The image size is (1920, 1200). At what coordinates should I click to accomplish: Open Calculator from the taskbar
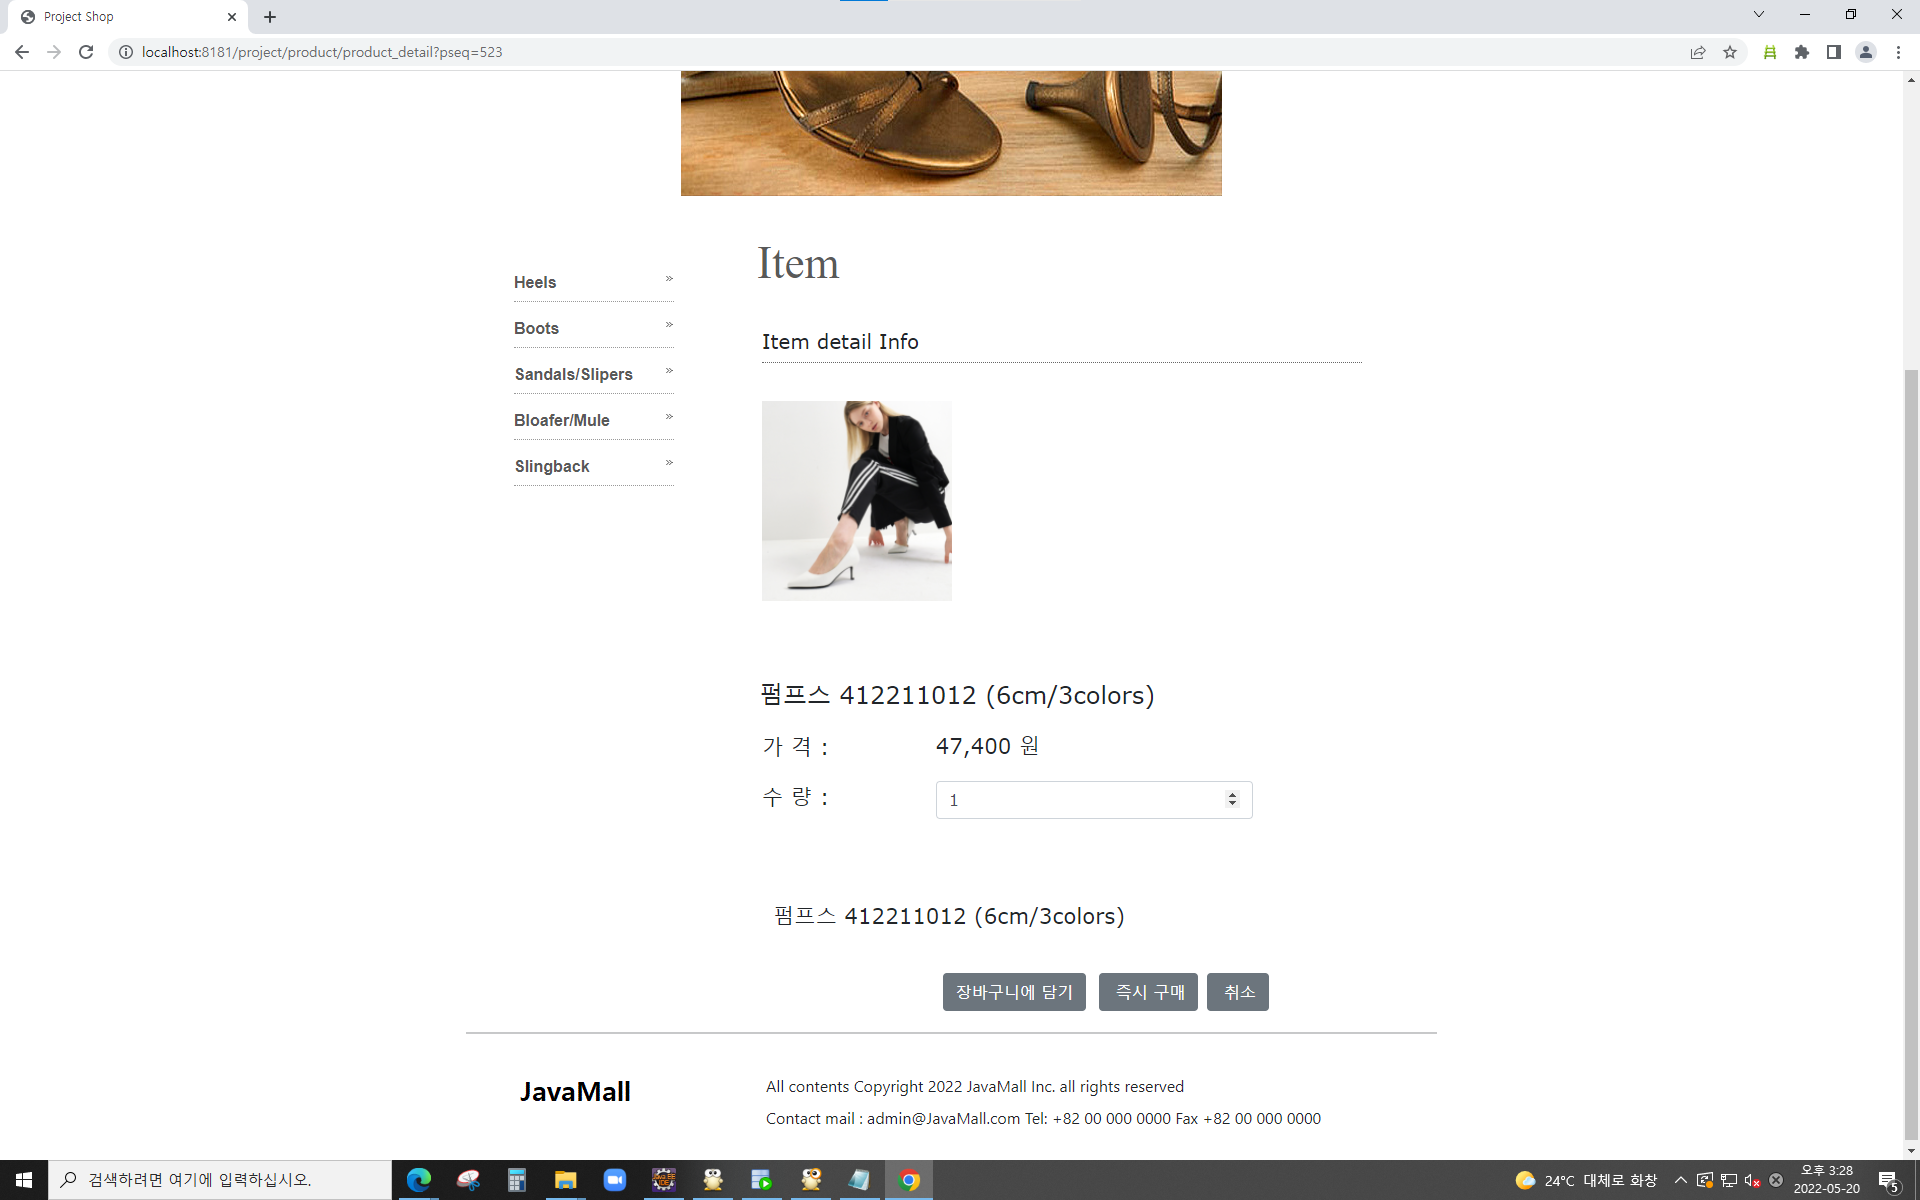(516, 1180)
